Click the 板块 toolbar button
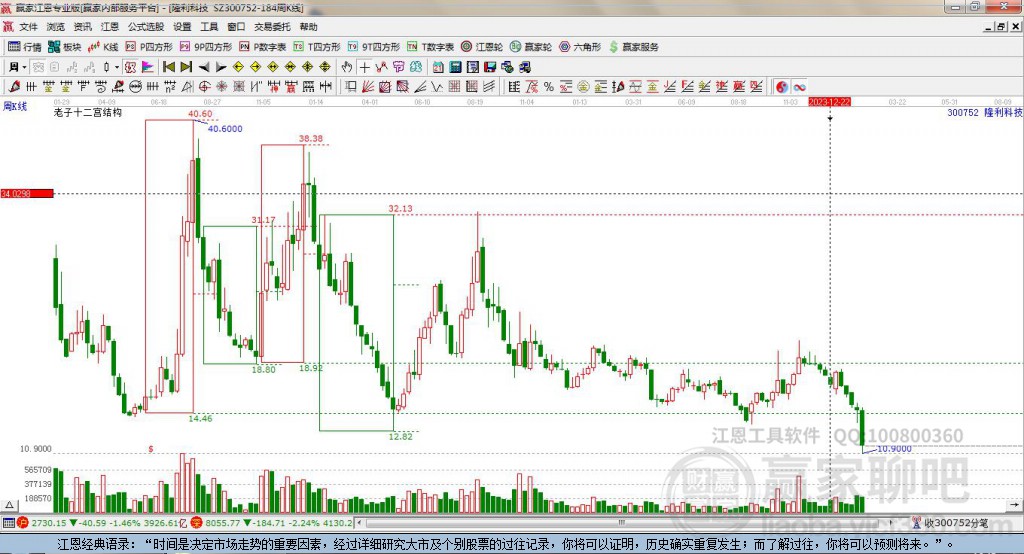 (65, 47)
